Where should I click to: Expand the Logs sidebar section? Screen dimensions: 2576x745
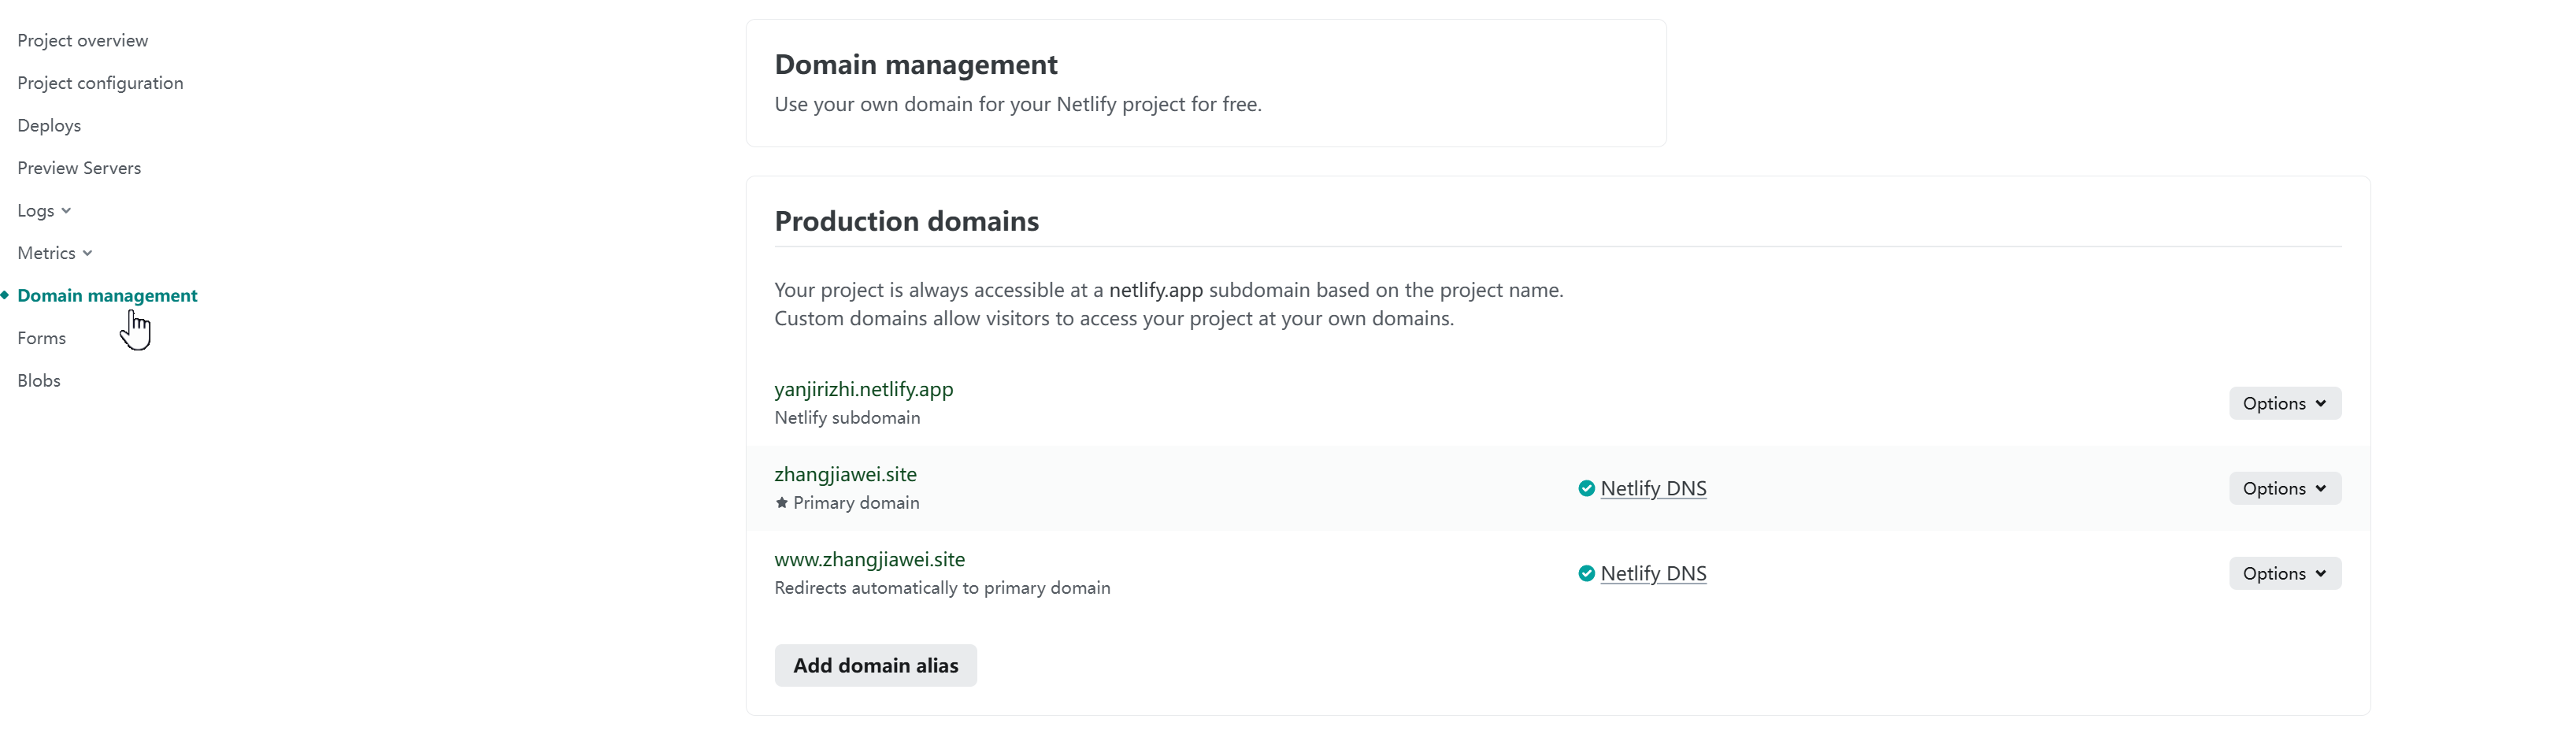point(44,210)
